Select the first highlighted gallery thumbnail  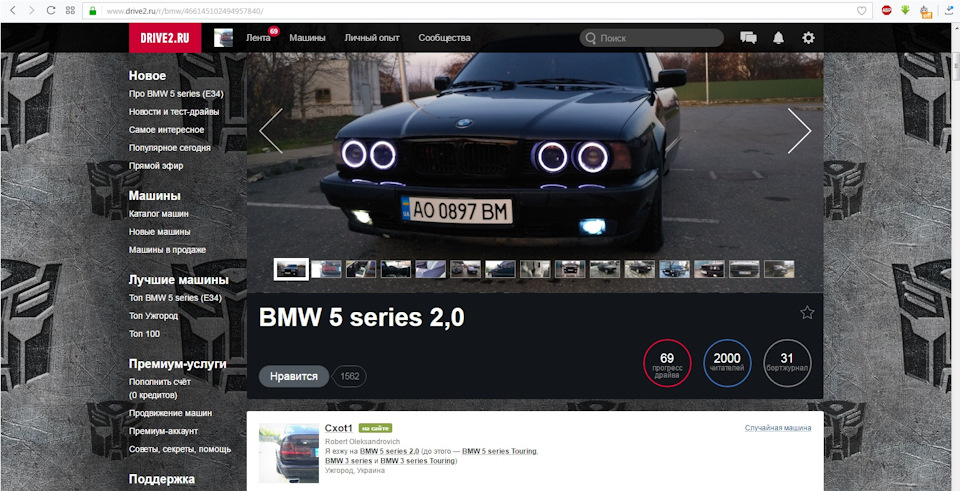click(x=291, y=269)
